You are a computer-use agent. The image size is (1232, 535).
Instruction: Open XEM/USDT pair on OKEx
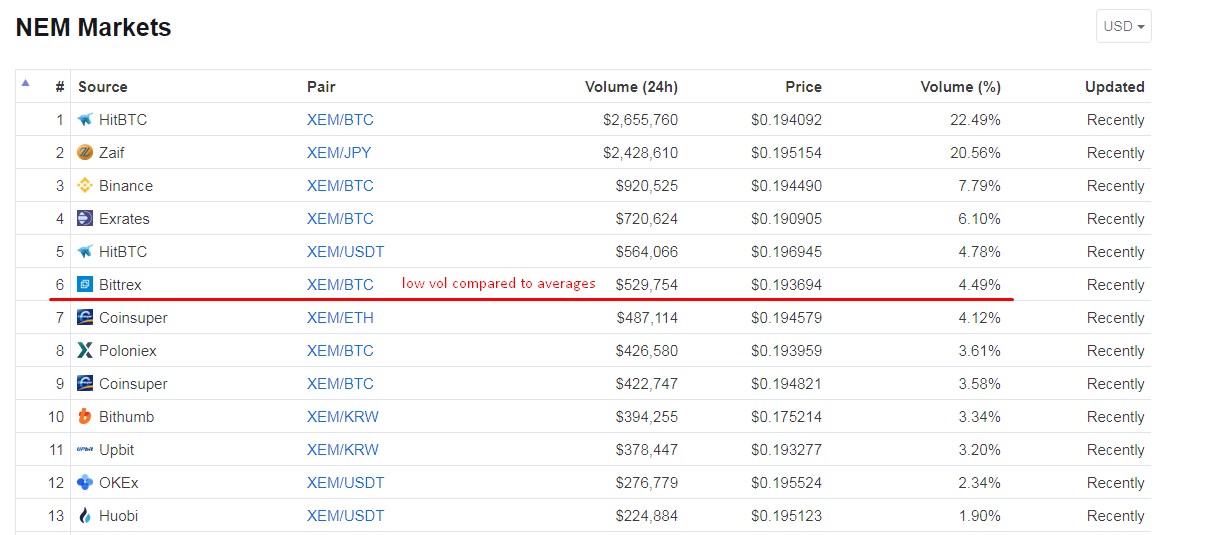click(x=345, y=483)
